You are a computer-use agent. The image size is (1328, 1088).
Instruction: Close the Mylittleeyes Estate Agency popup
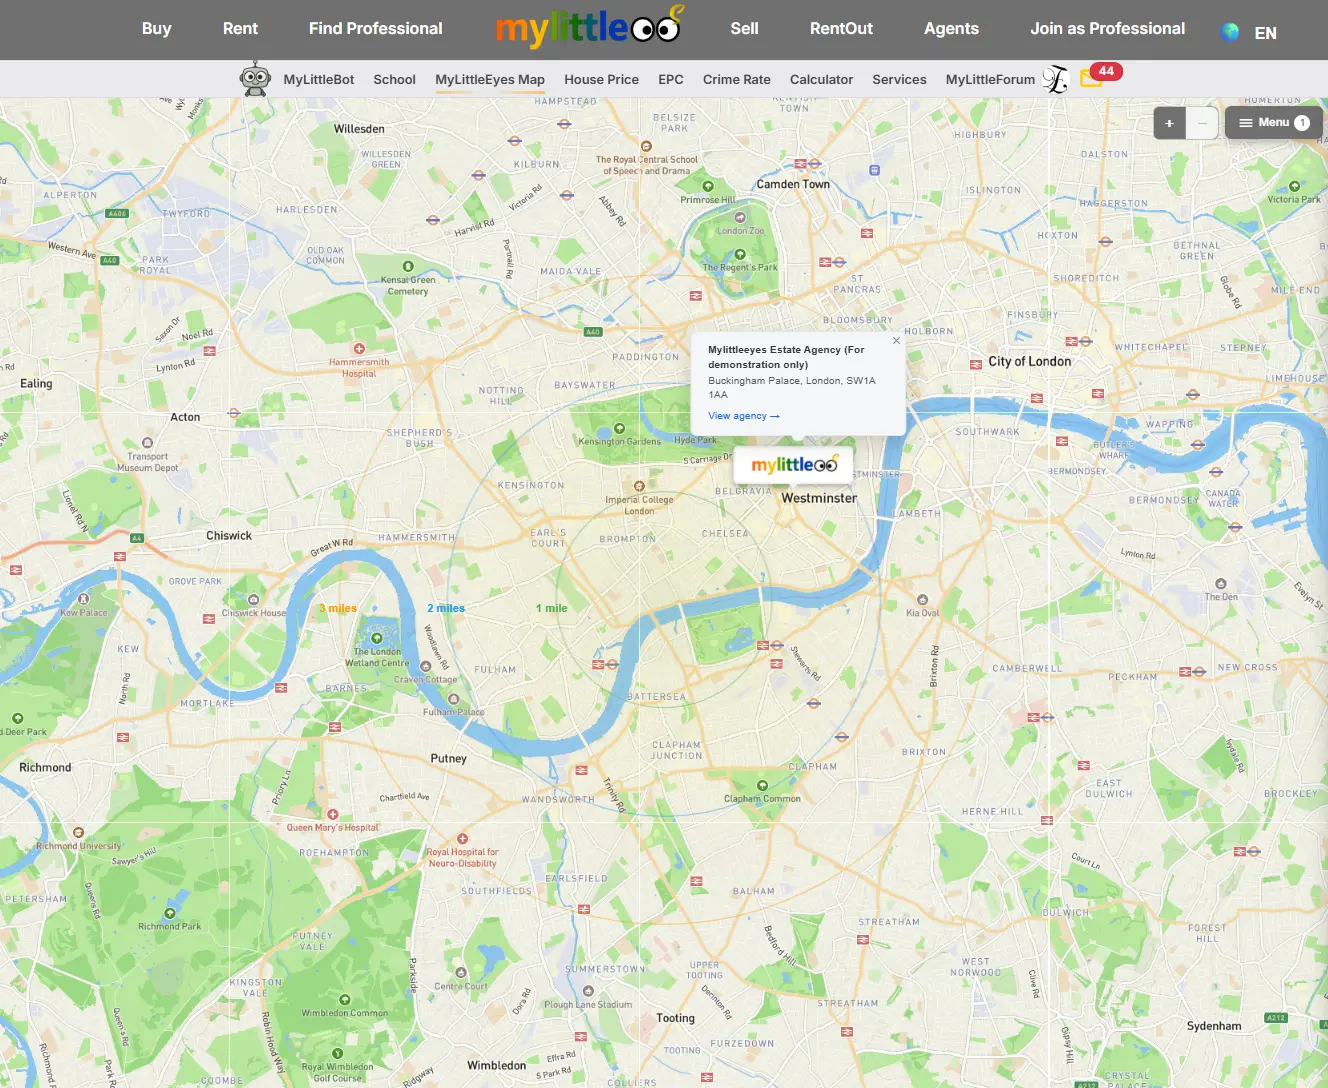point(896,340)
